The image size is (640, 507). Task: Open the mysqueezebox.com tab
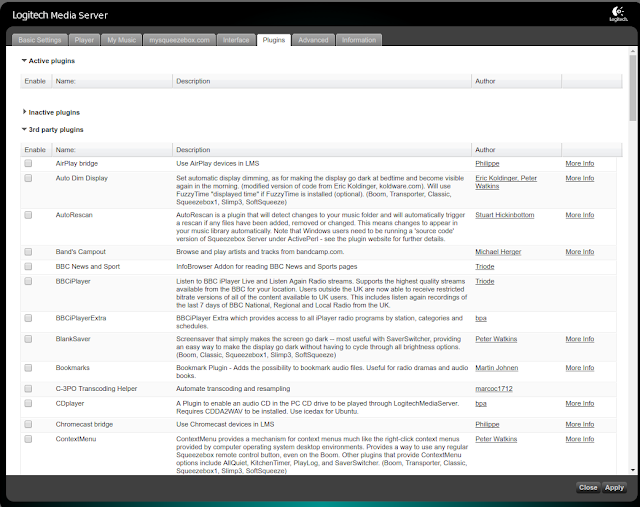tap(179, 40)
